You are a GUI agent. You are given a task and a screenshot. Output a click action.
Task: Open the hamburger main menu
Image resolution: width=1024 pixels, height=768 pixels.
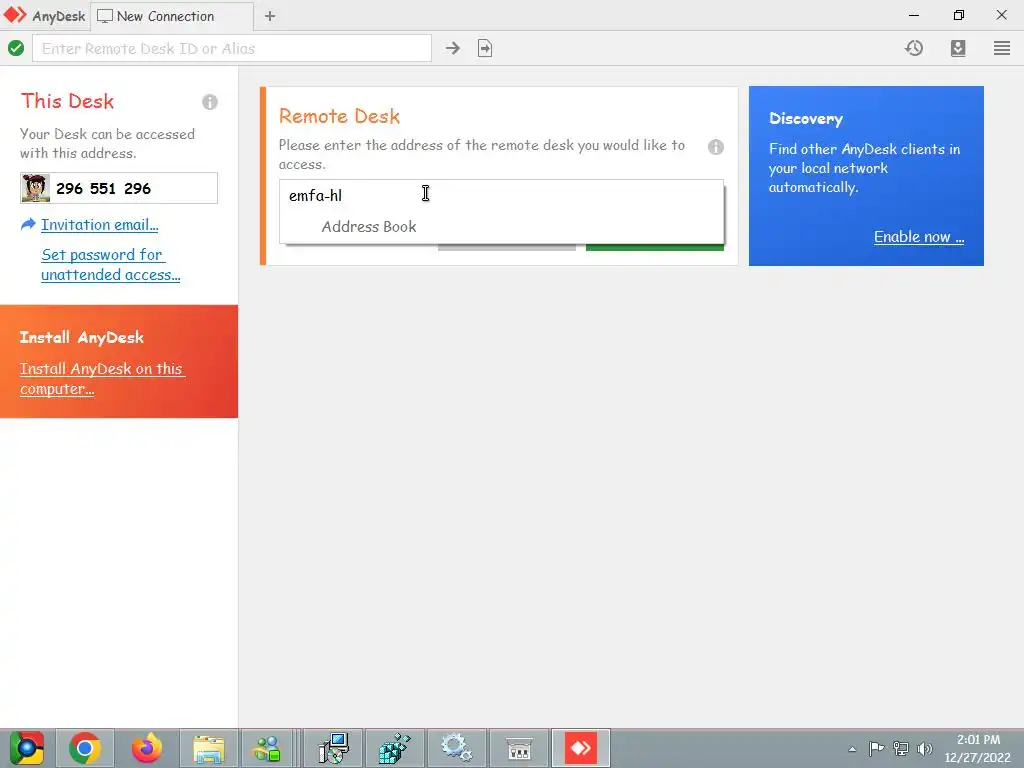(1002, 48)
